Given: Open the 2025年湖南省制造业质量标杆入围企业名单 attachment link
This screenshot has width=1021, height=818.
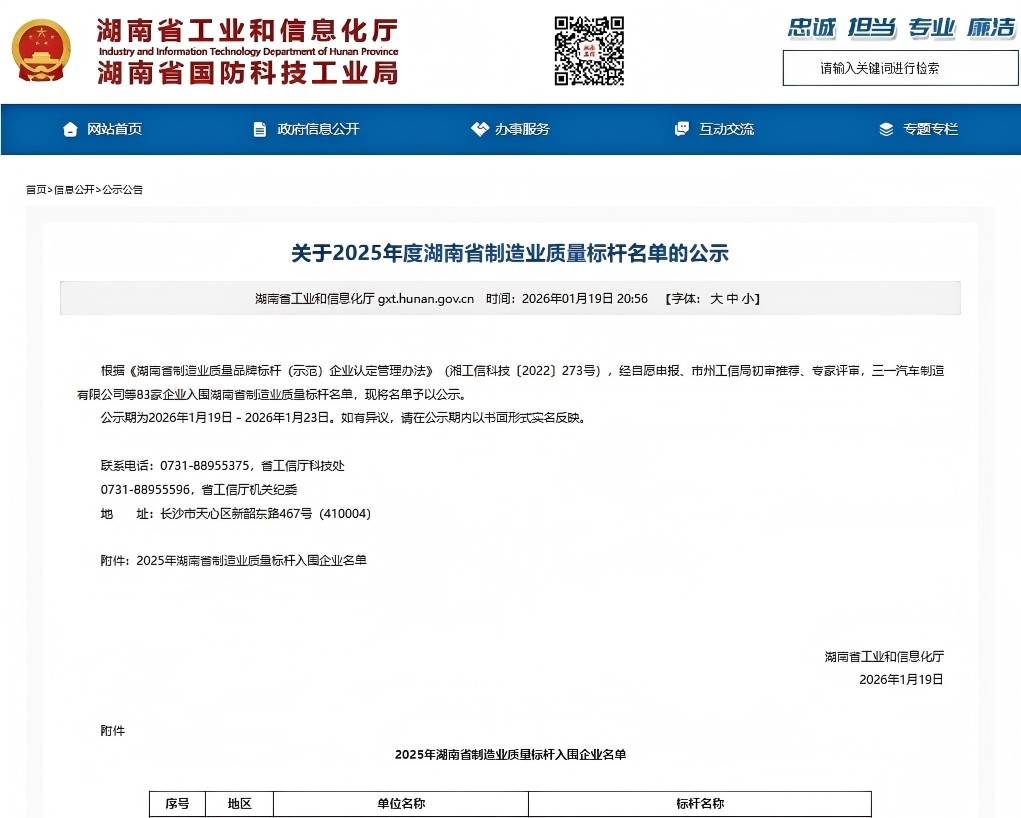Looking at the screenshot, I should 251,560.
